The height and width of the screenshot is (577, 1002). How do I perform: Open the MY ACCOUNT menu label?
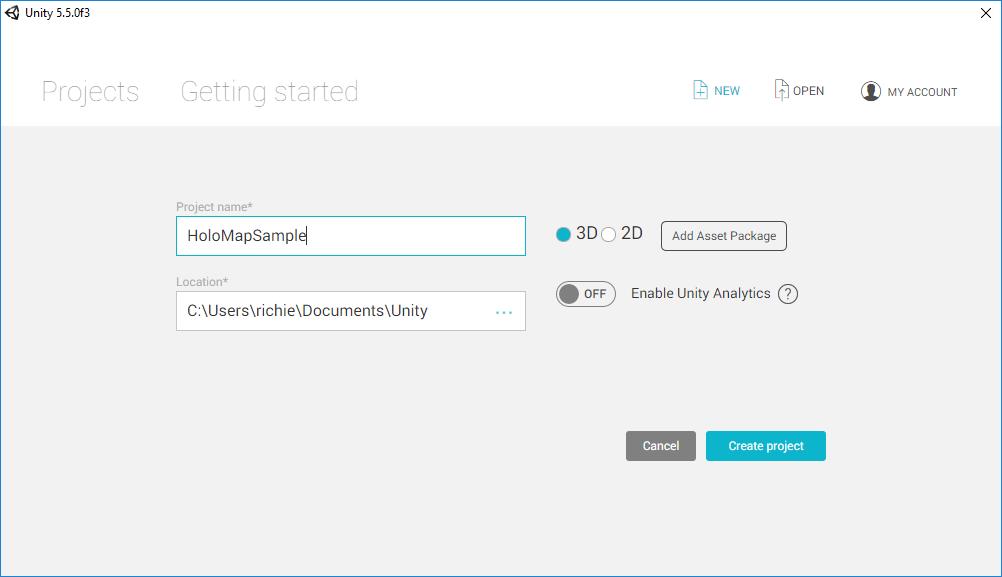coord(922,92)
